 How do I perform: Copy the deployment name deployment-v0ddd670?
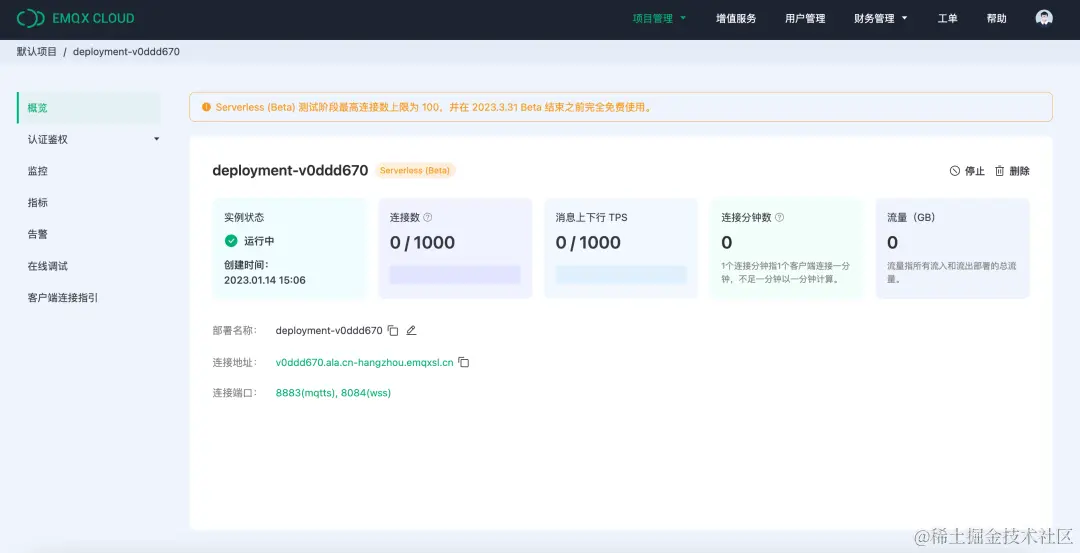(x=393, y=331)
